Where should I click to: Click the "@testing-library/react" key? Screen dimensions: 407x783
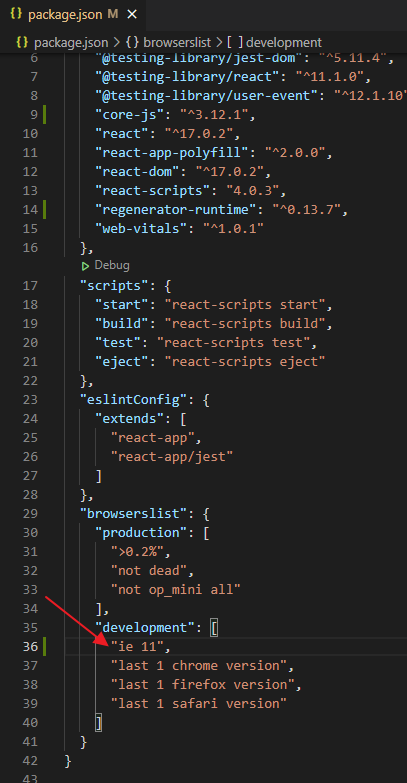coord(187,77)
